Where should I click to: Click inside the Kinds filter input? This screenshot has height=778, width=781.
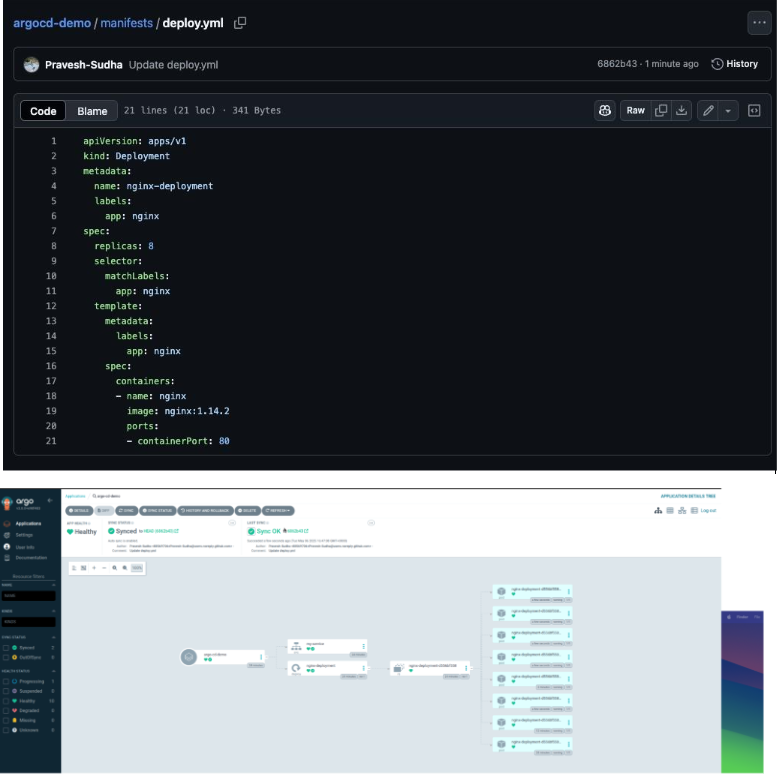pos(28,622)
